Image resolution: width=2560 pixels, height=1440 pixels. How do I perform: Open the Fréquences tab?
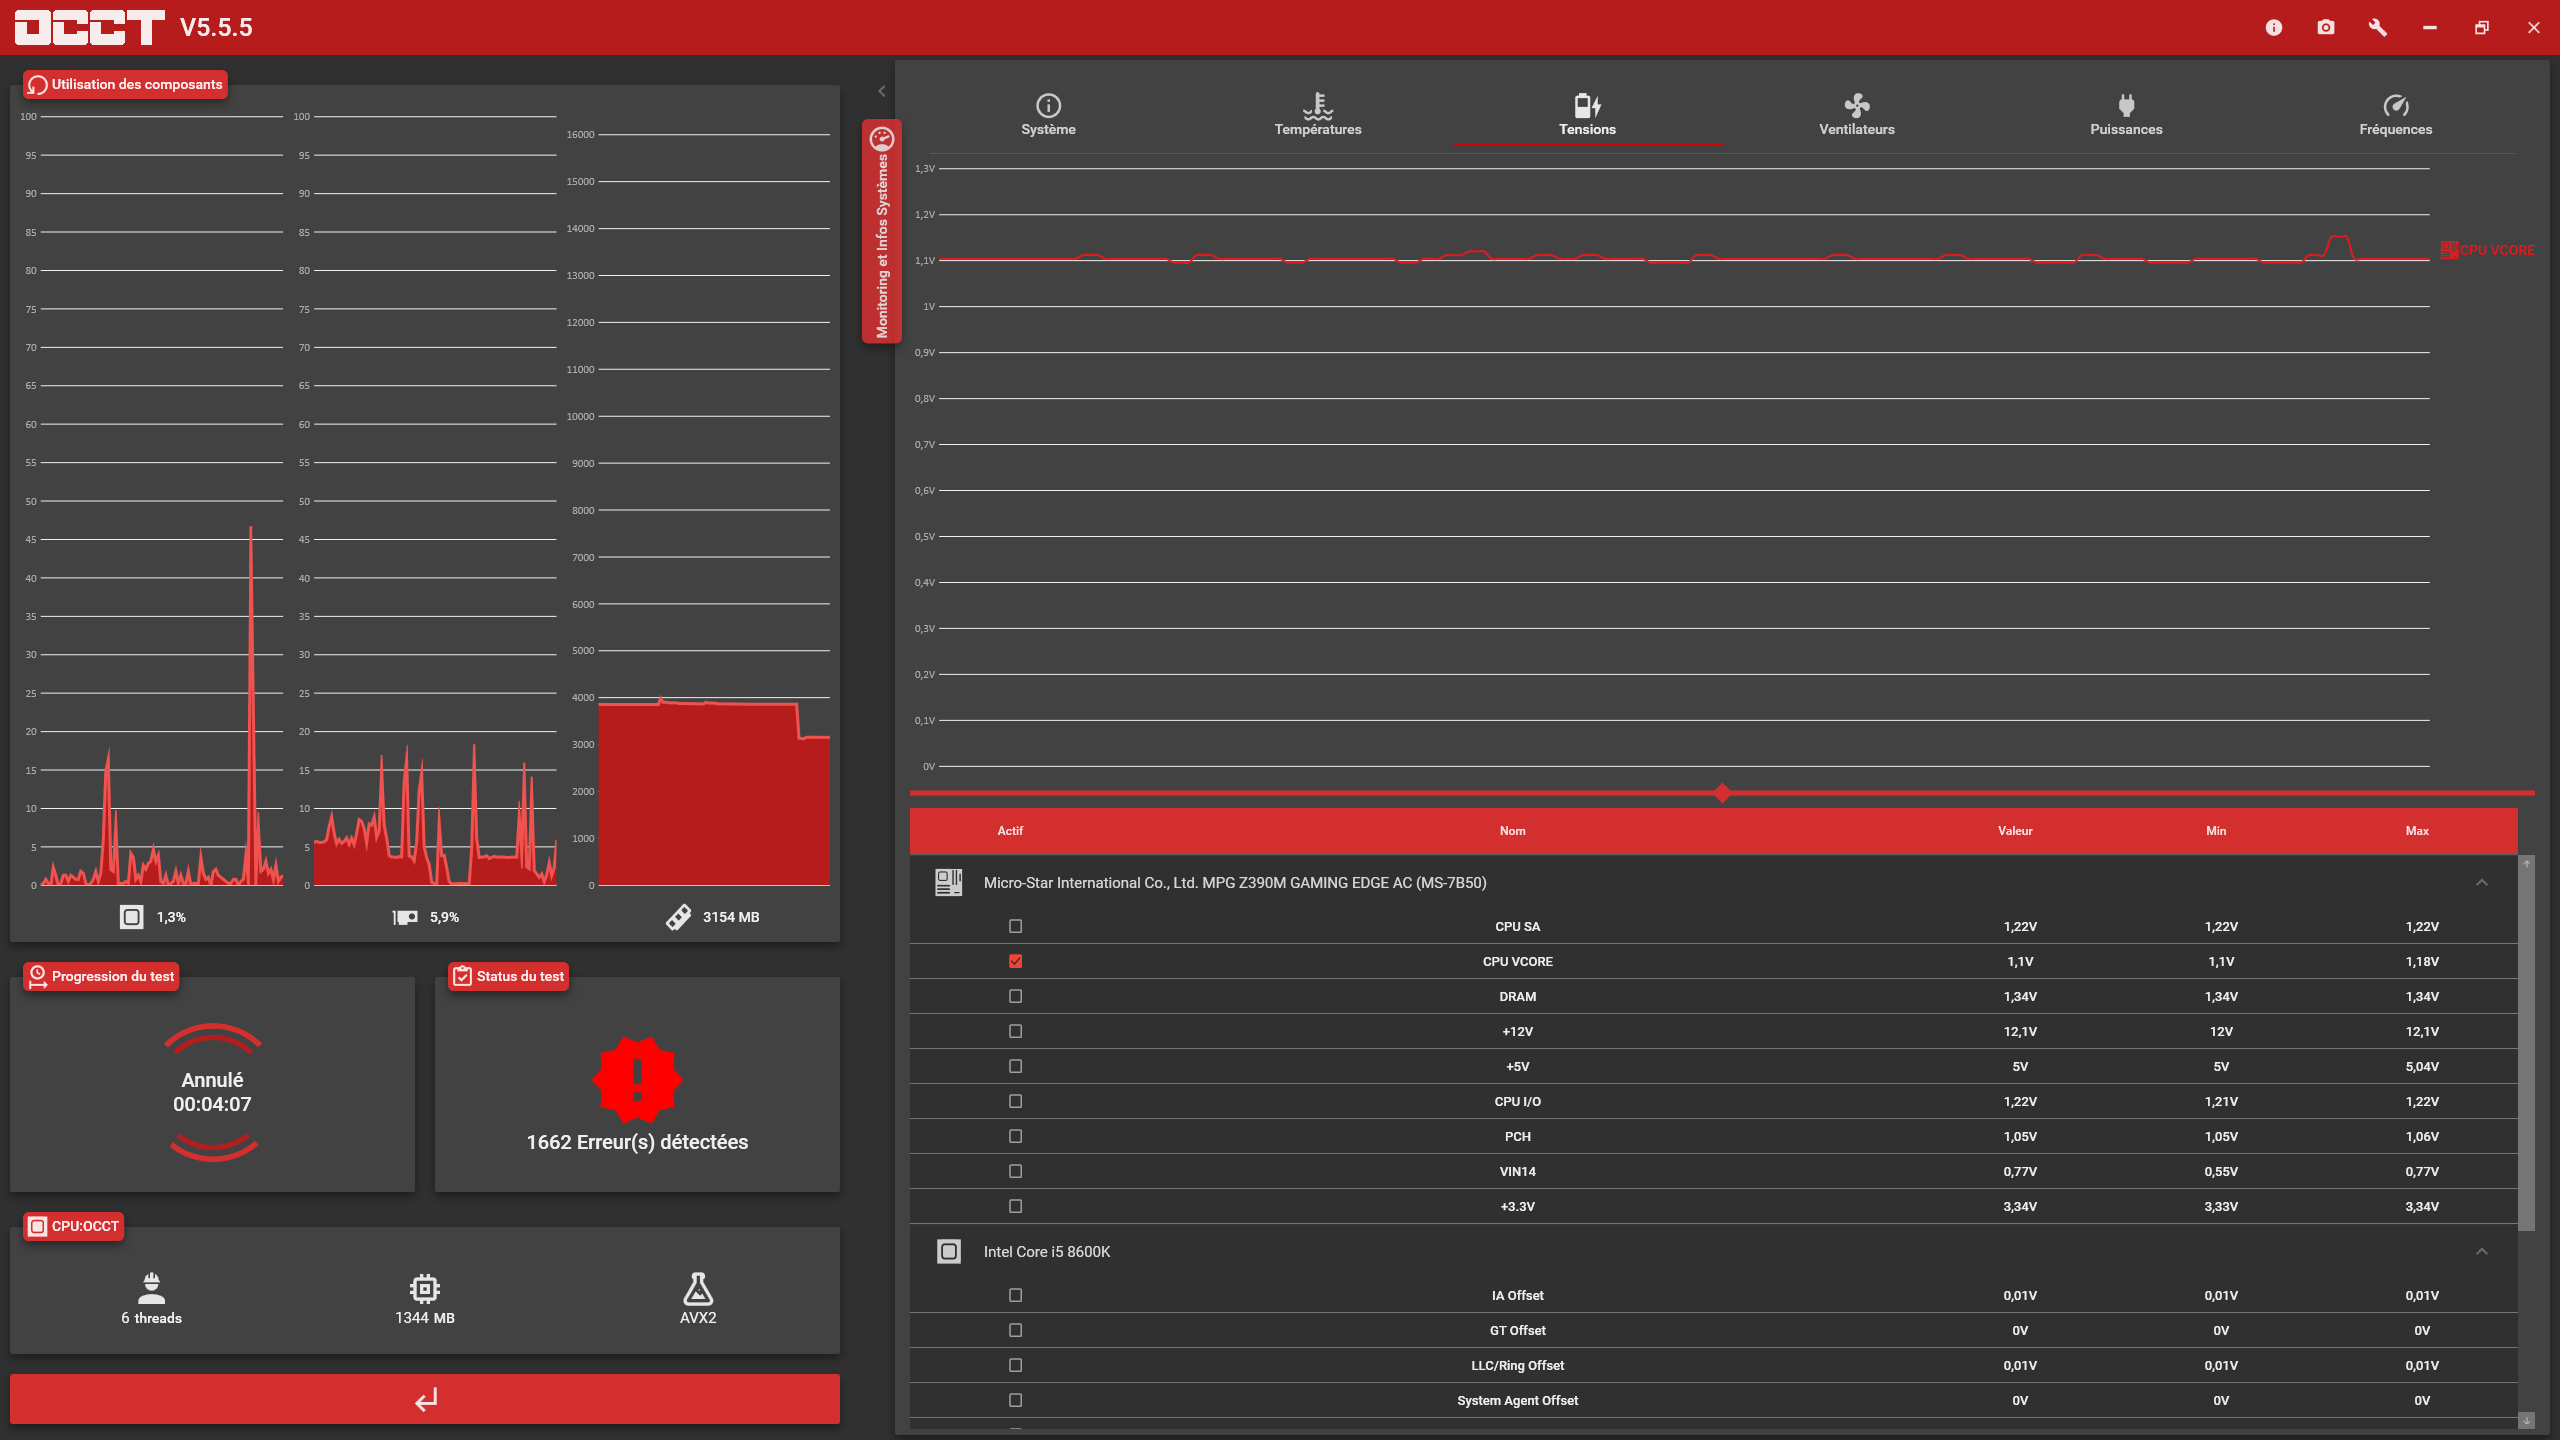pyautogui.click(x=2395, y=114)
